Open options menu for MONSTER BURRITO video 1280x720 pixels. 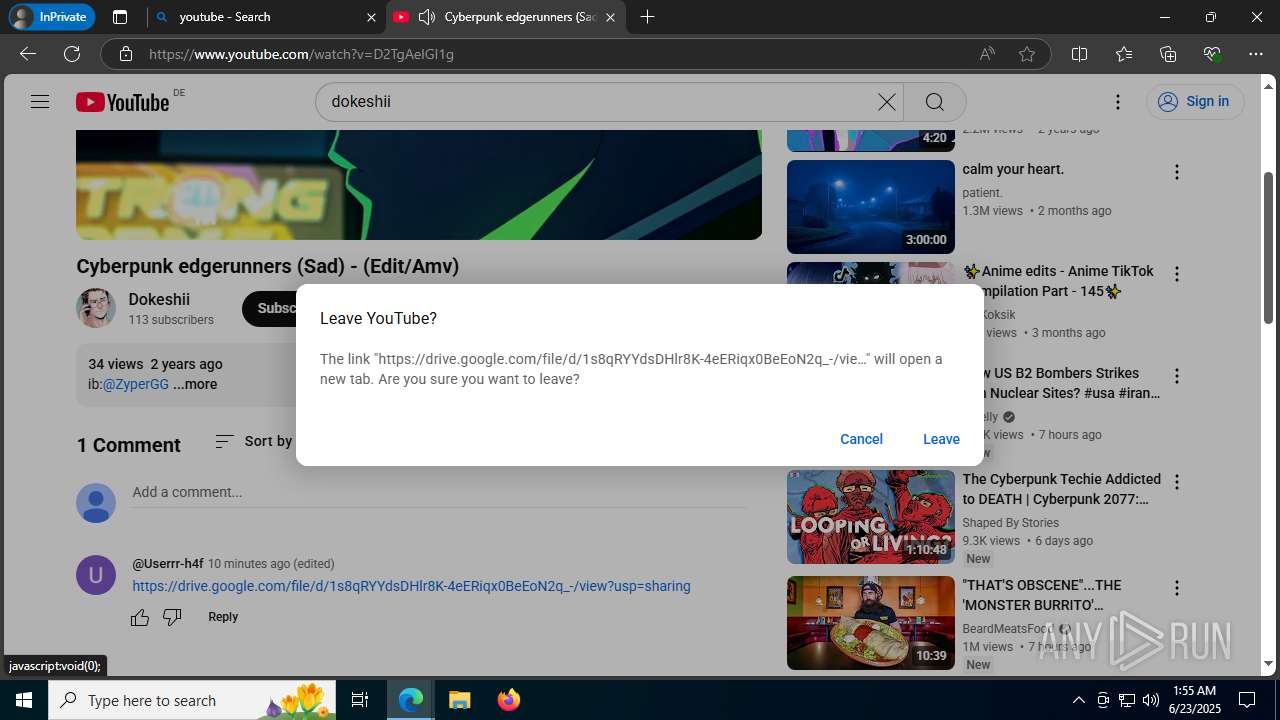pos(1177,588)
